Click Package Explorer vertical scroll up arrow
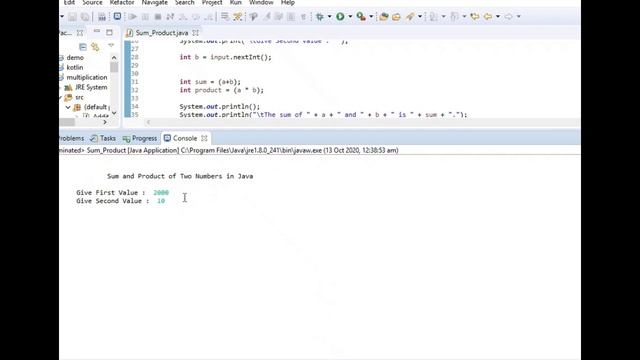This screenshot has height=360, width=640. [114, 58]
